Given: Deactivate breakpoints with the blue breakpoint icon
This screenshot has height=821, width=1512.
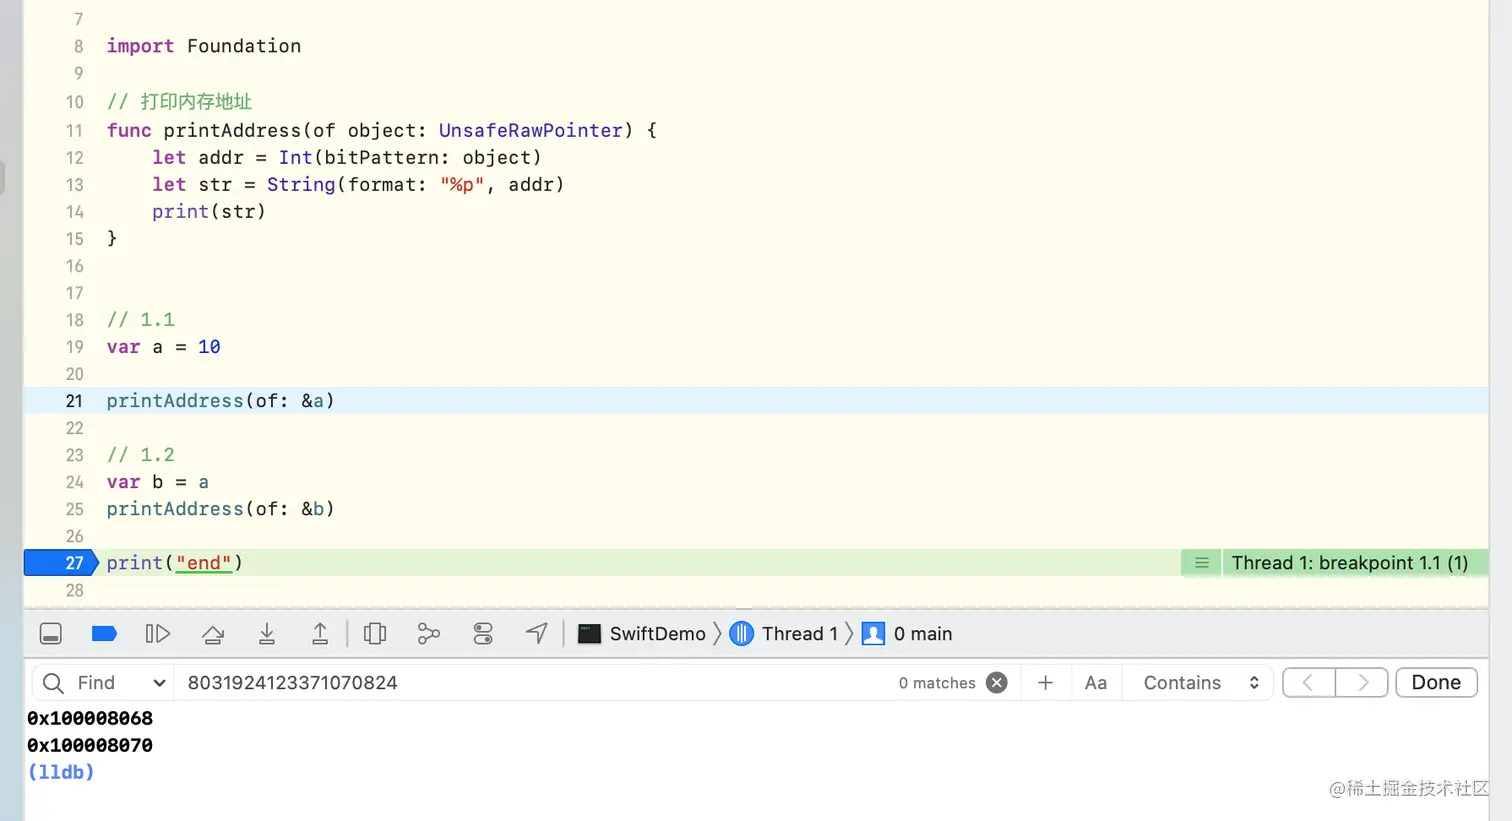Looking at the screenshot, I should click(104, 634).
